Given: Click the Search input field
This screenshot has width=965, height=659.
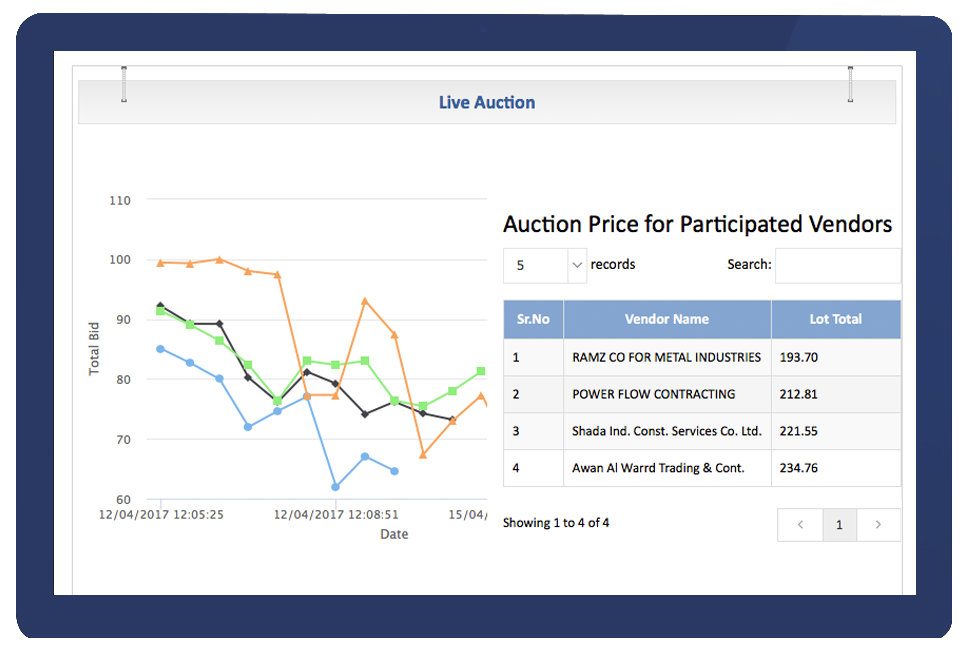Looking at the screenshot, I should (837, 266).
